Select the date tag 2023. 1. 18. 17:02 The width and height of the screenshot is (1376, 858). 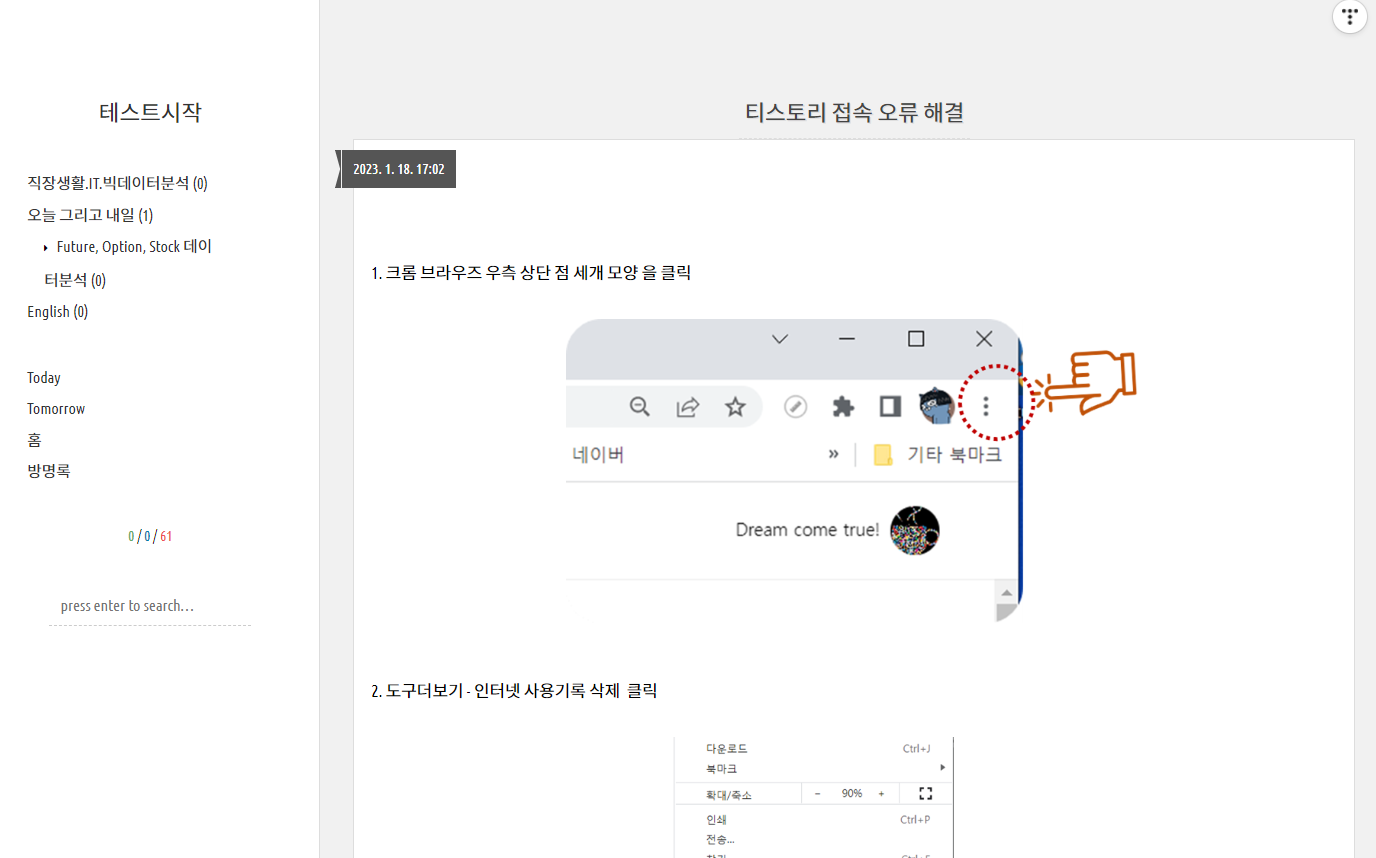(x=398, y=169)
